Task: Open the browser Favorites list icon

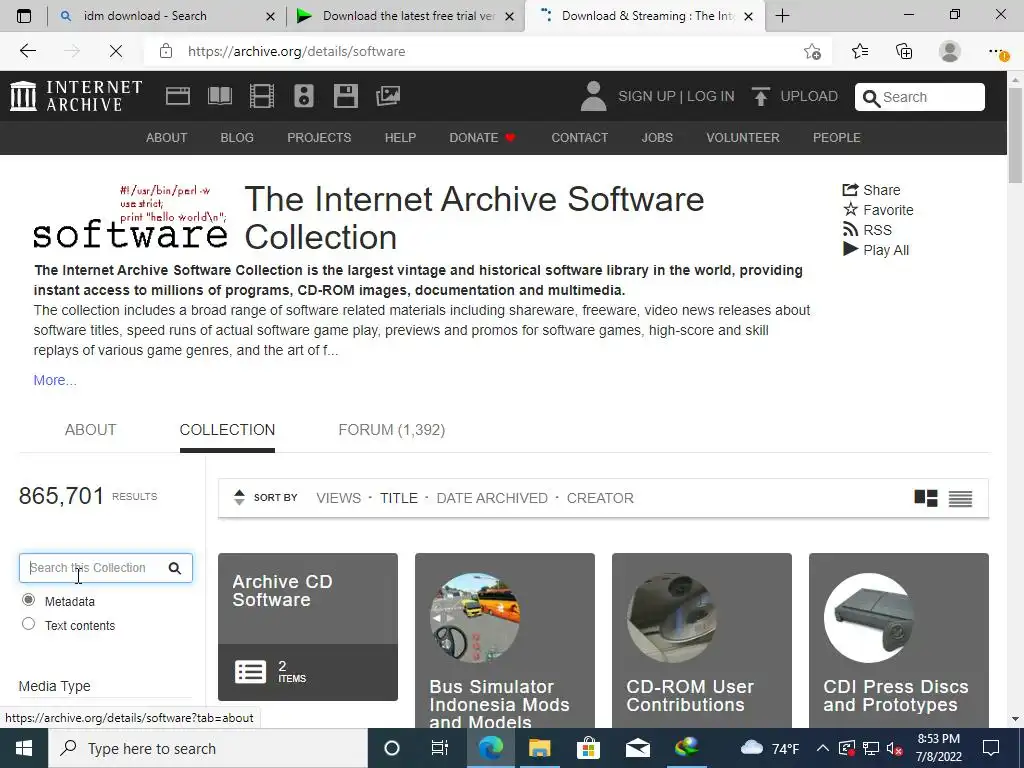Action: 860,51
